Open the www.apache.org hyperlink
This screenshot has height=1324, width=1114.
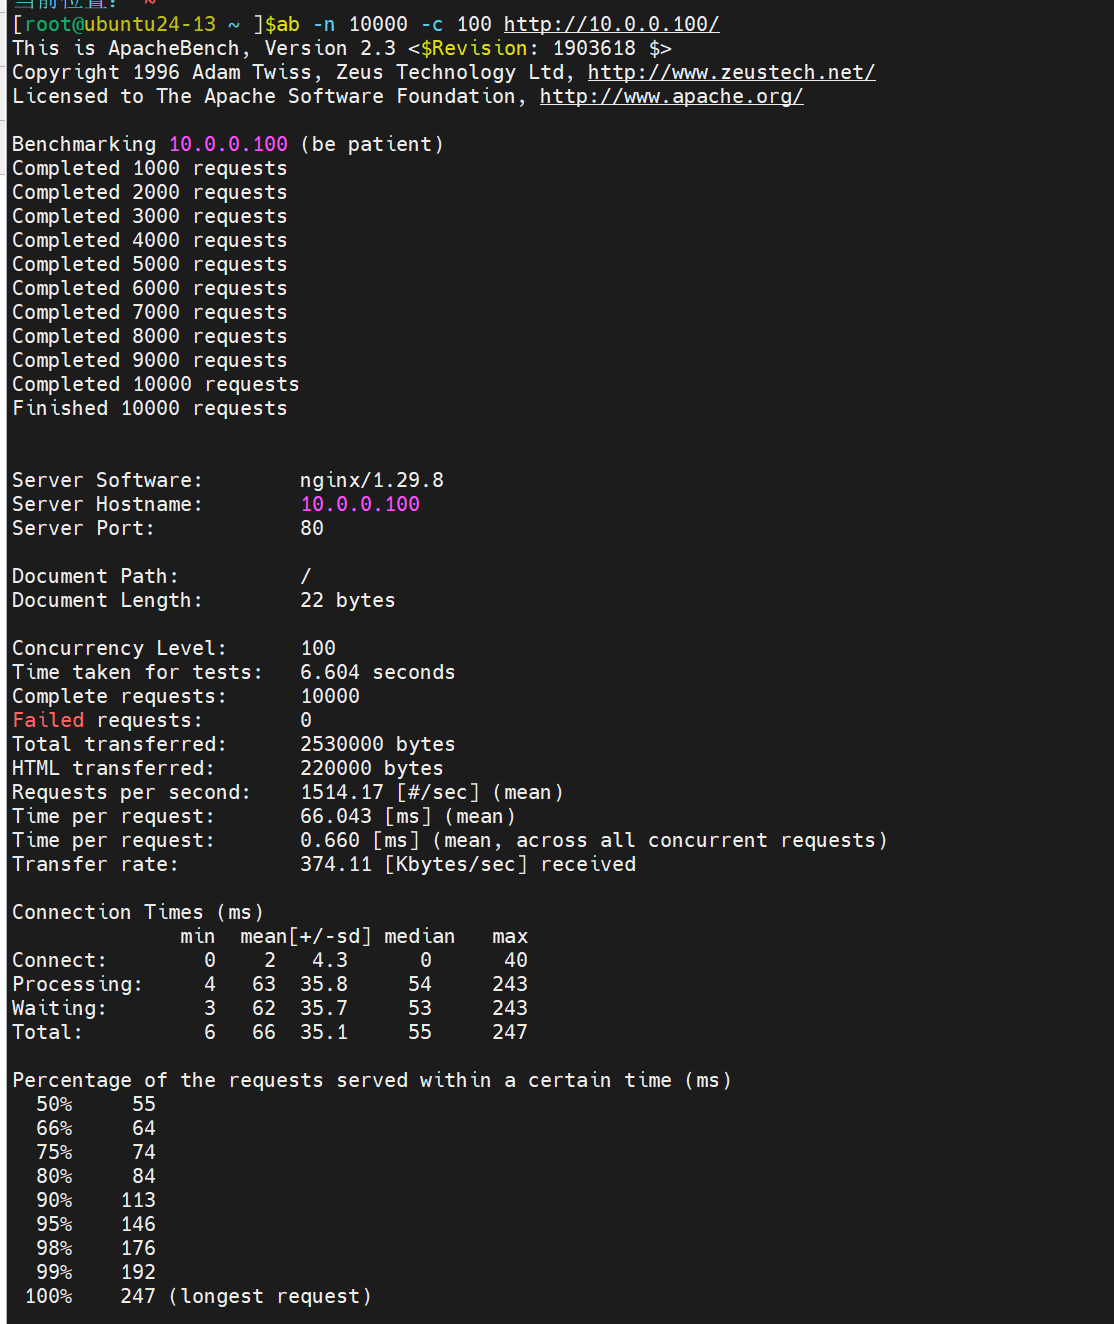click(x=671, y=96)
